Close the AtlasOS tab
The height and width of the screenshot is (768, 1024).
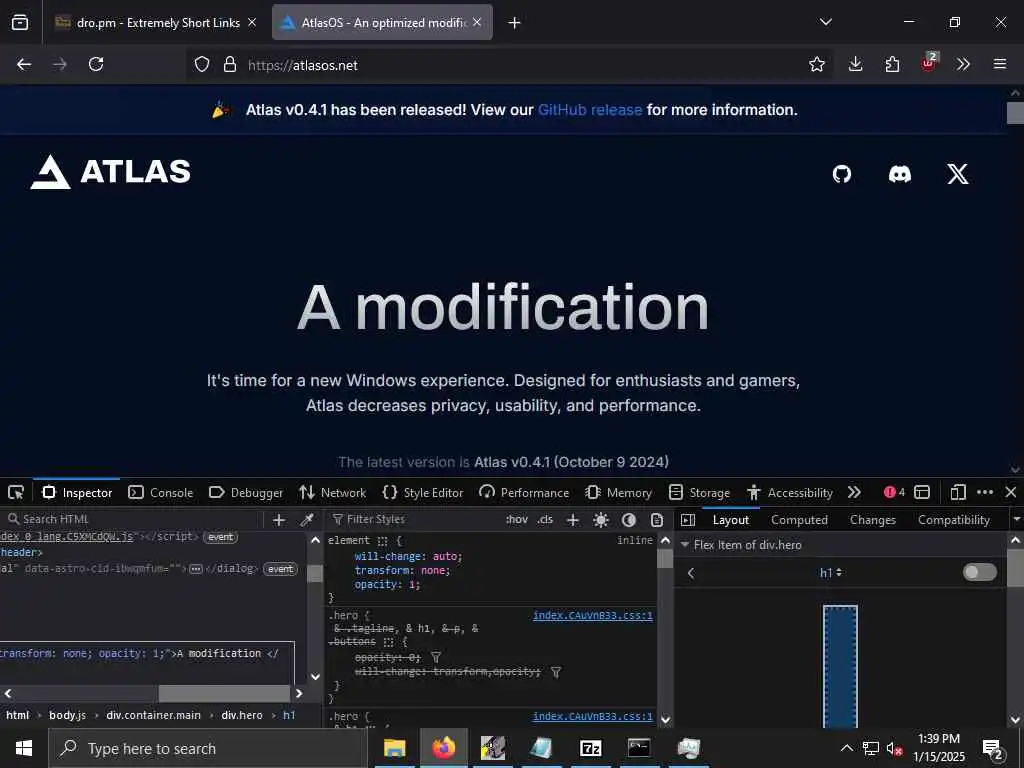click(x=477, y=22)
